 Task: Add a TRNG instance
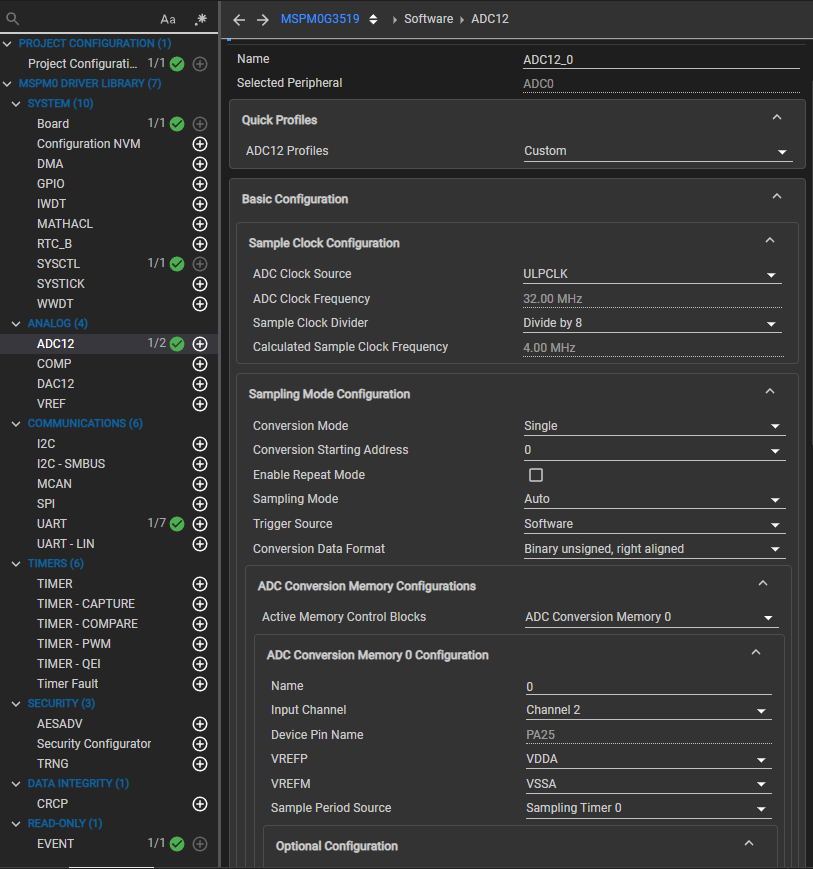[x=200, y=764]
